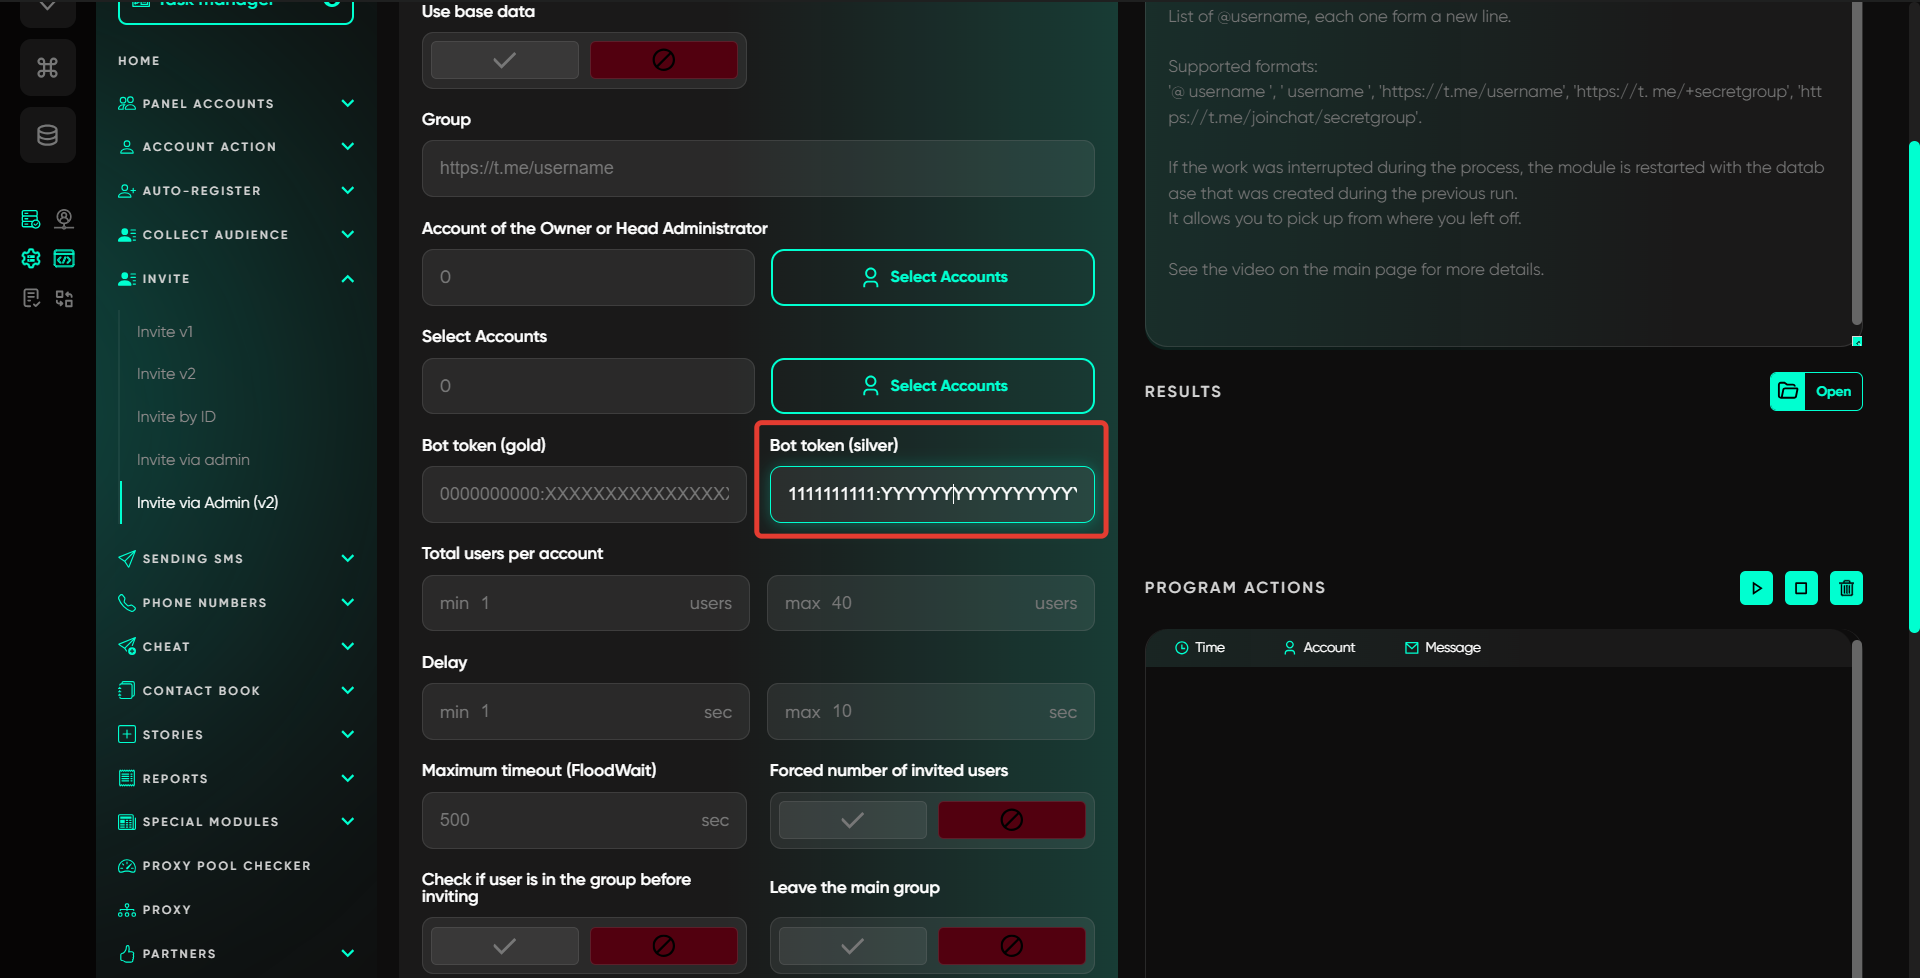Click Select Accounts for Owner account
This screenshot has width=1920, height=978.
(932, 277)
